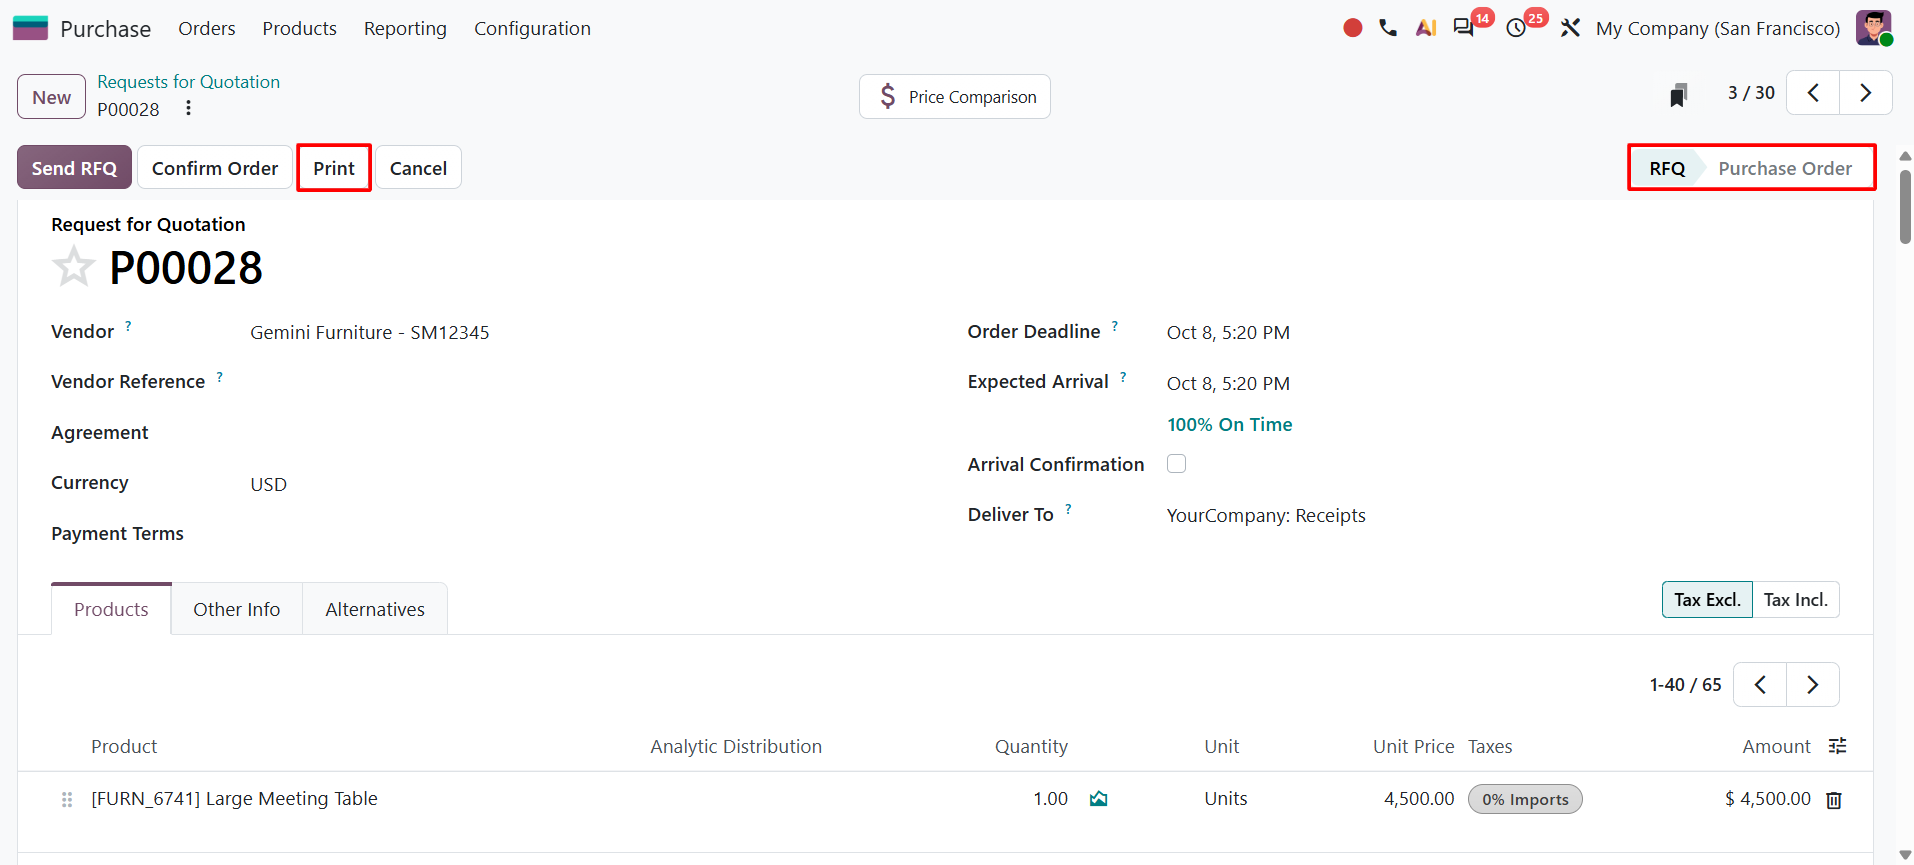Open Price Comparison
The height and width of the screenshot is (865, 1914).
coord(955,97)
